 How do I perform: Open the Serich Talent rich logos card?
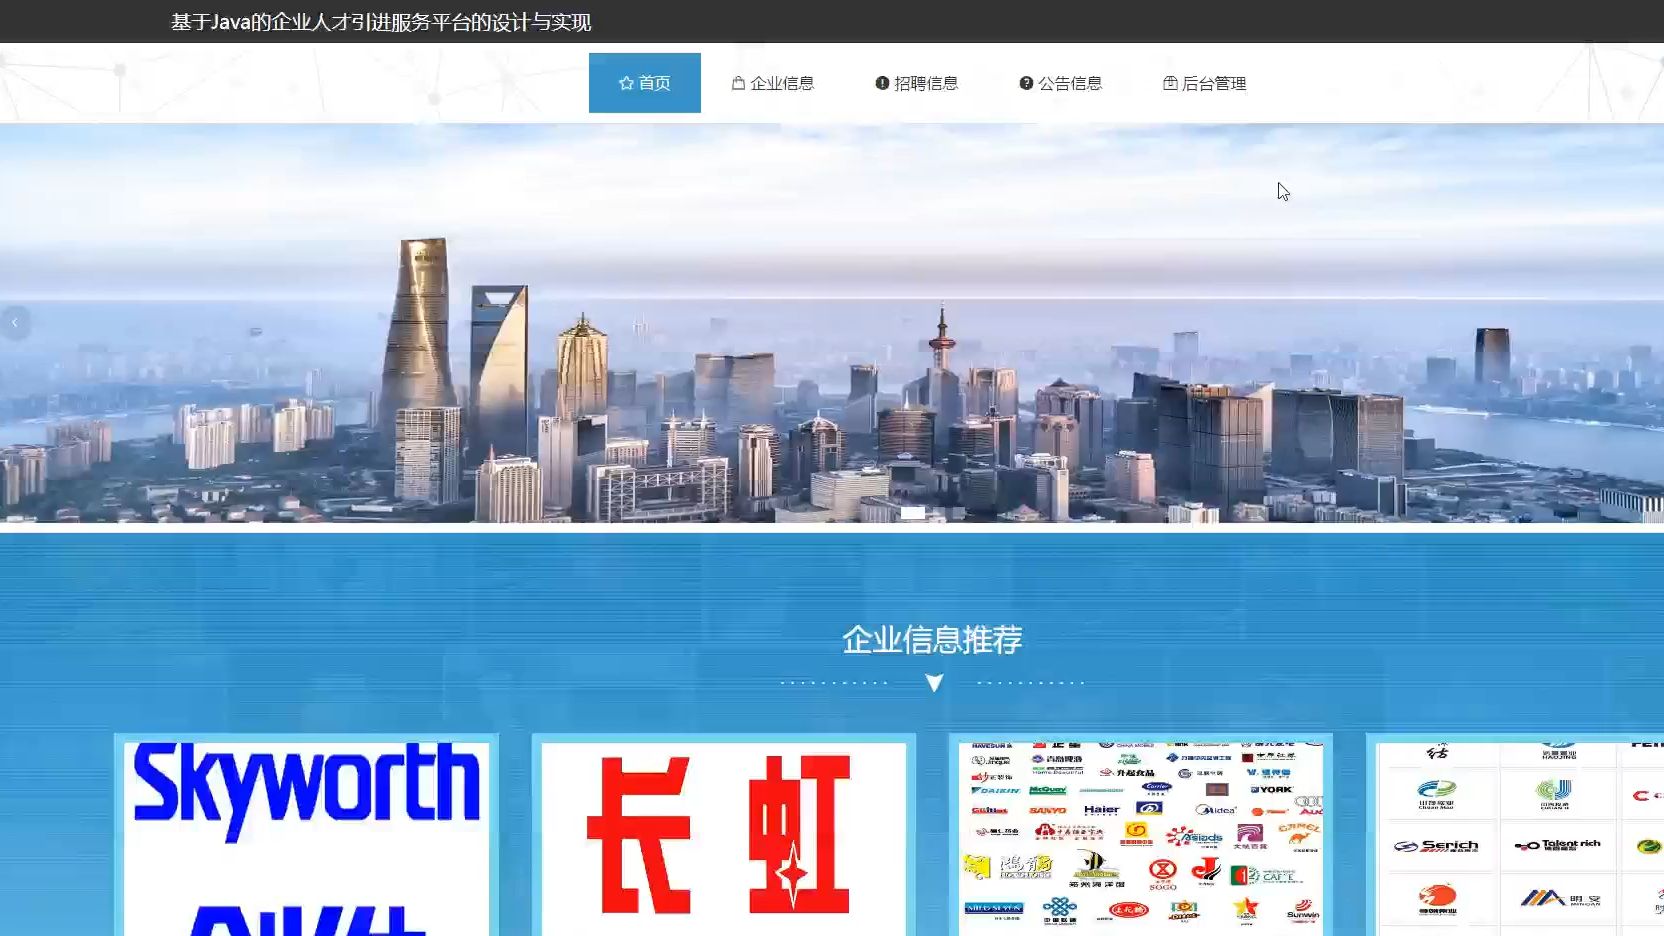(1516, 836)
